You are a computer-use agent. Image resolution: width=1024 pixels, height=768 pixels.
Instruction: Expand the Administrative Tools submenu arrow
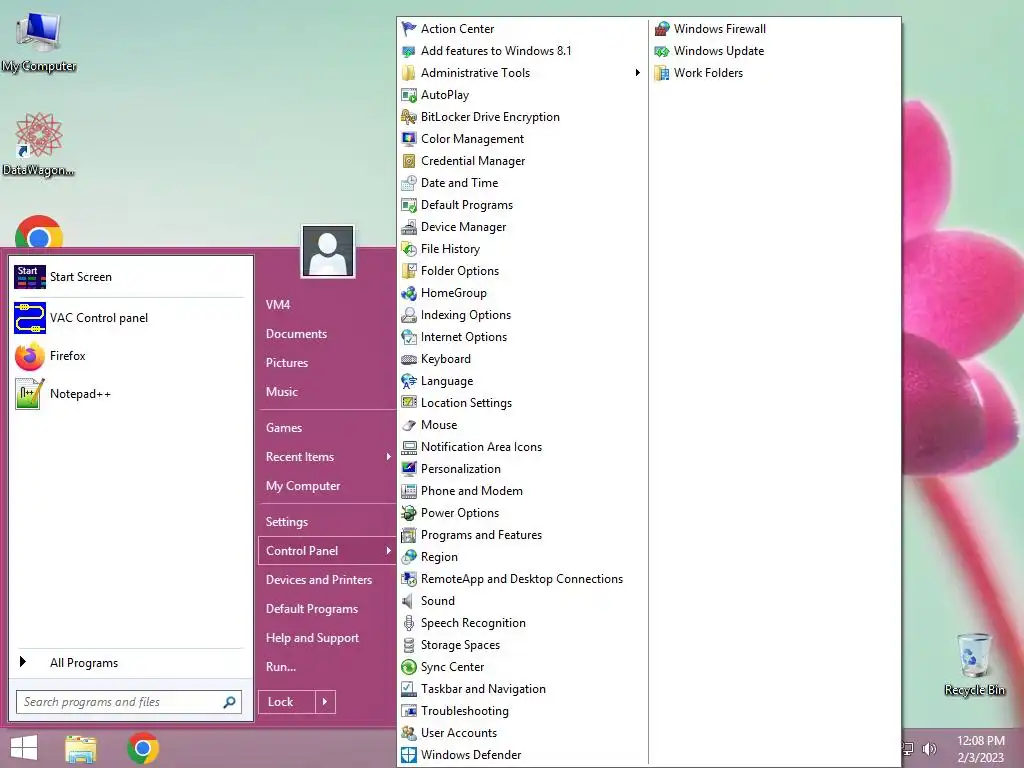click(x=637, y=72)
